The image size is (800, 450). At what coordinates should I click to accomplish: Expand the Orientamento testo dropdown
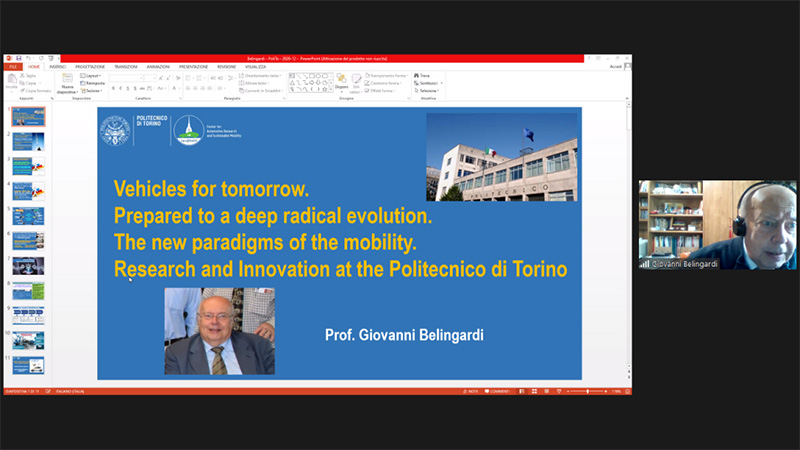coord(260,76)
